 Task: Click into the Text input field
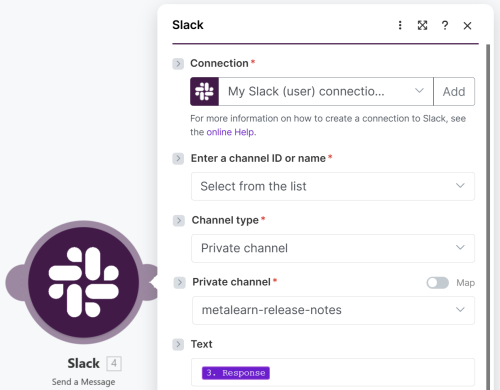pyautogui.click(x=333, y=372)
